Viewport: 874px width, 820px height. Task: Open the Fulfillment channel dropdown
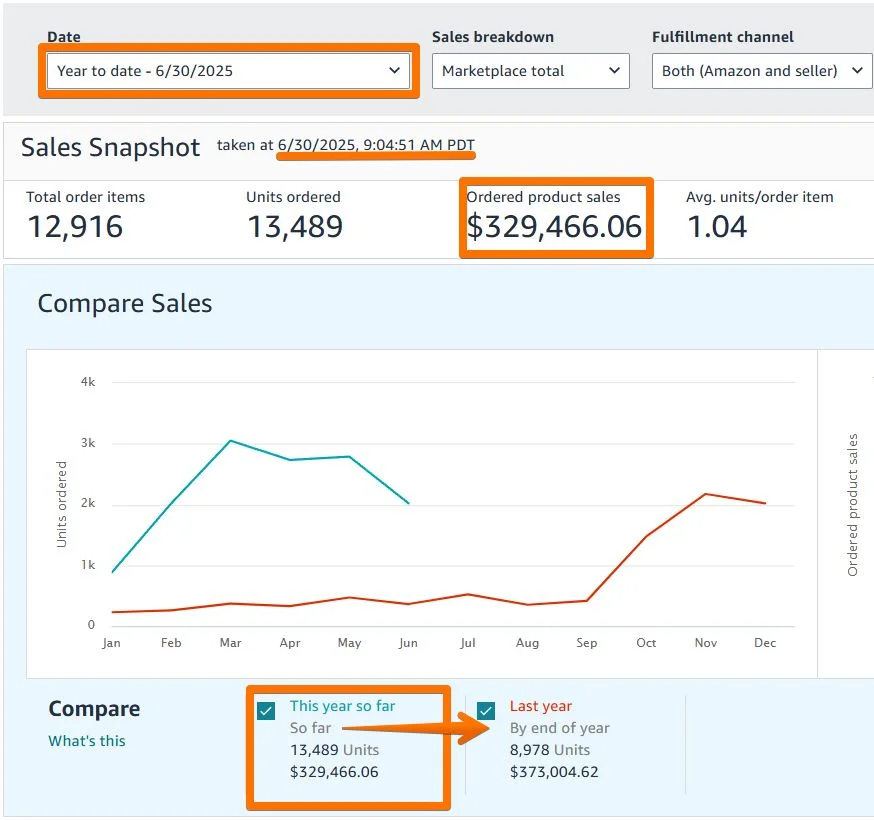pyautogui.click(x=761, y=71)
